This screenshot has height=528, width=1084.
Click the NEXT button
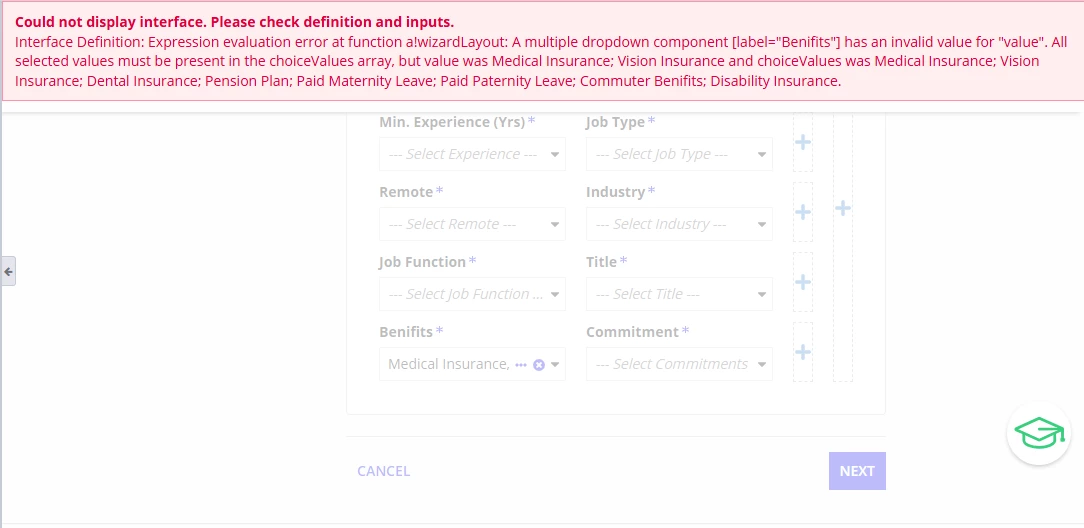pos(857,471)
